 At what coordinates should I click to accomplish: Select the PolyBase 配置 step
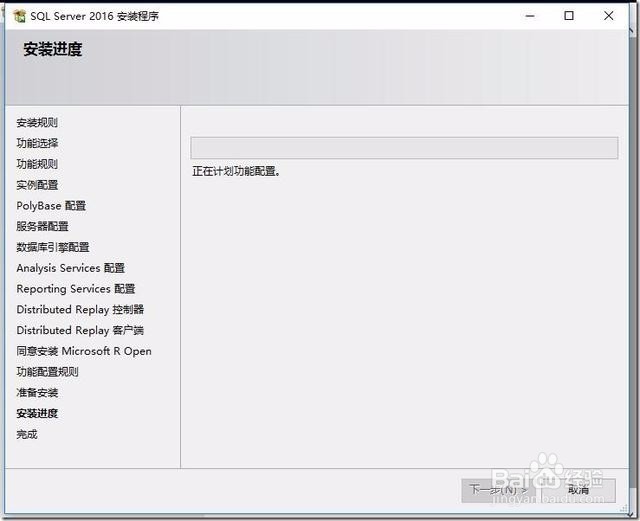[51, 206]
